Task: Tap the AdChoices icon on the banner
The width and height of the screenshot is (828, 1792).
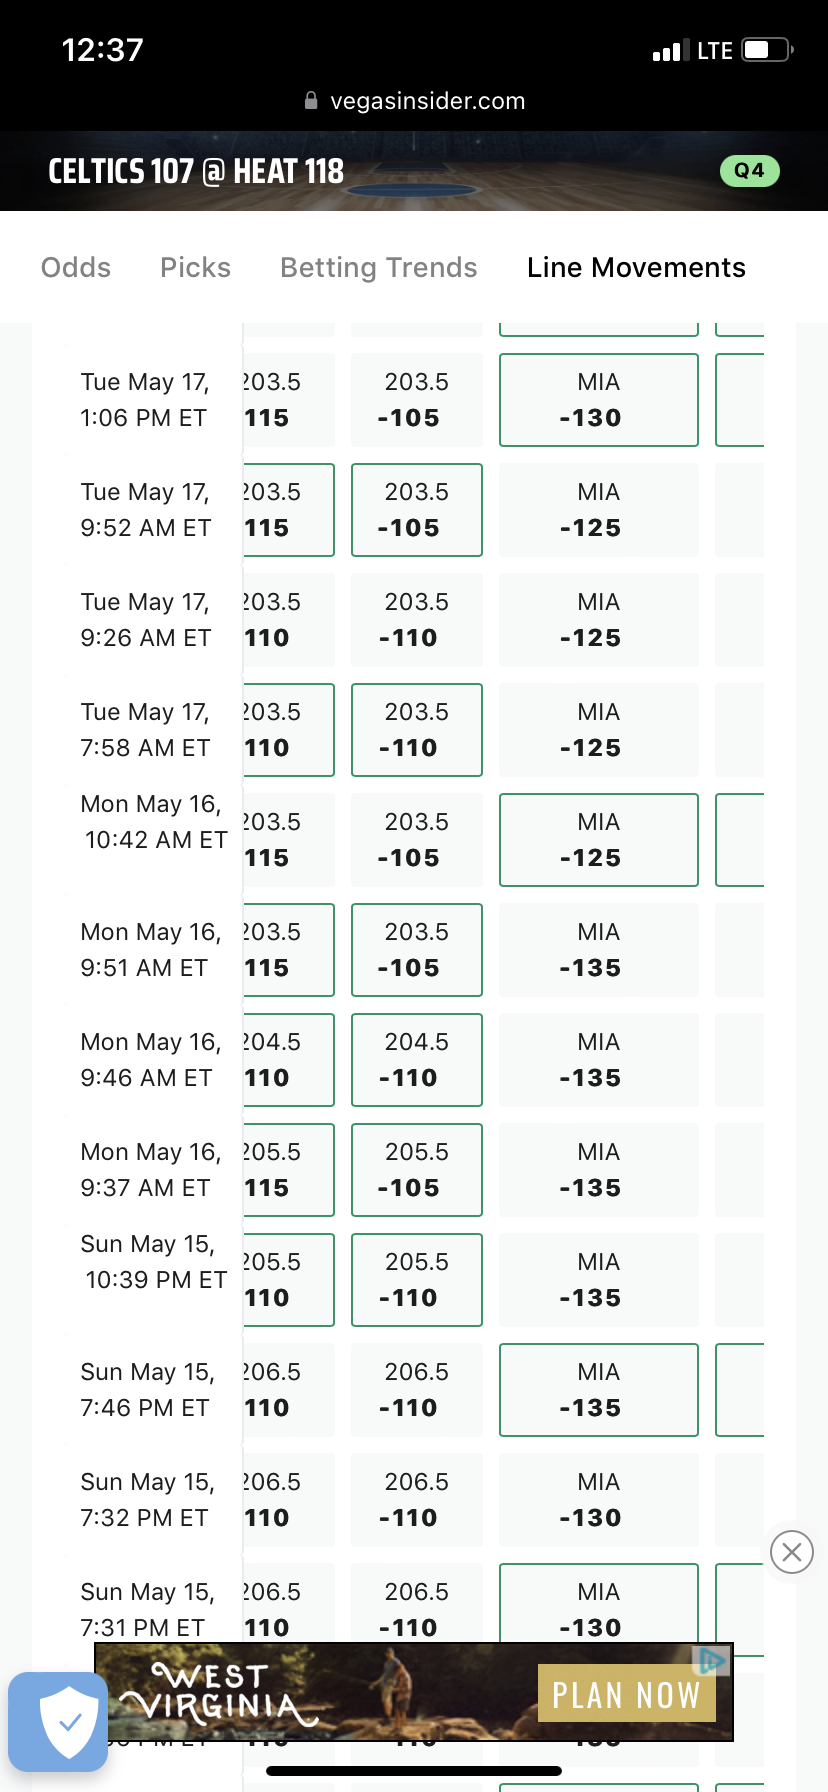Action: (x=712, y=1661)
